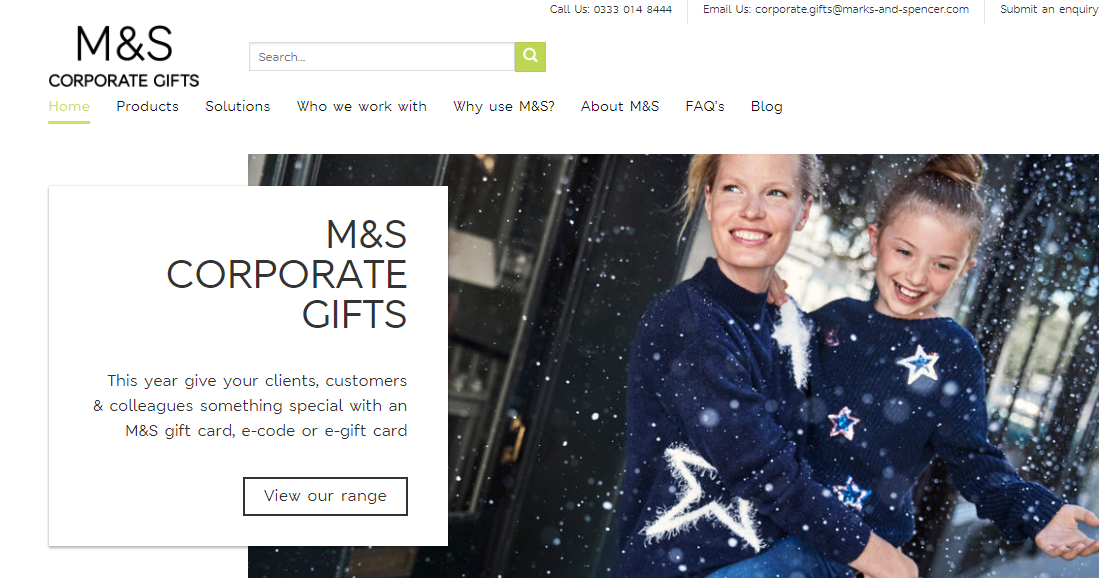This screenshot has width=1108, height=588.
Task: Go to Who we work with
Action: point(362,107)
